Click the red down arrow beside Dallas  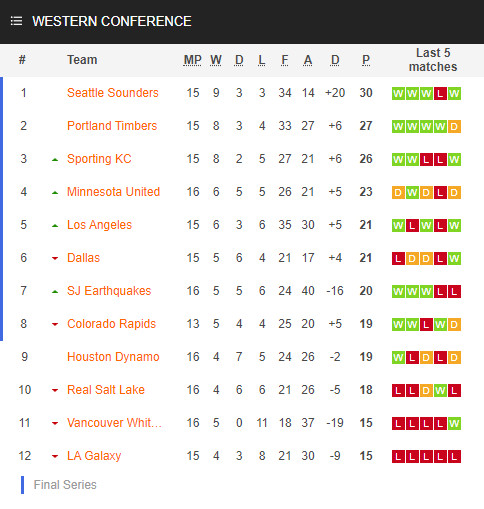point(55,258)
